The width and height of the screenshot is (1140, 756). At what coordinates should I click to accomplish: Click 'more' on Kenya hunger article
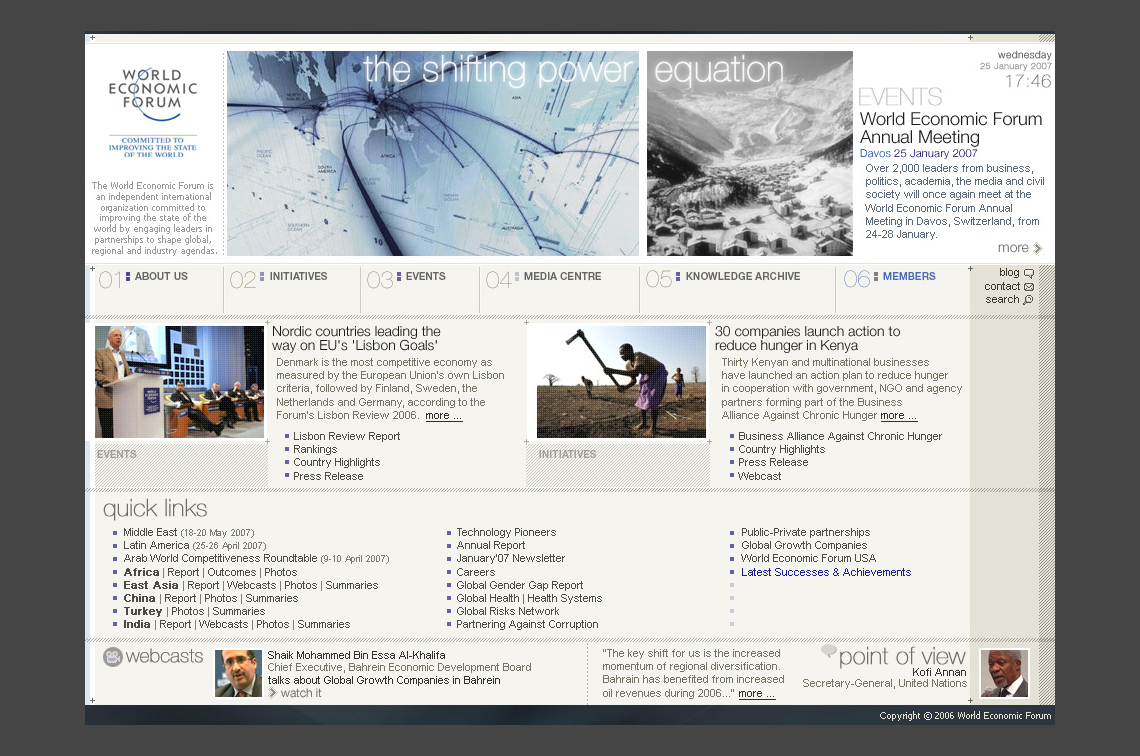[x=899, y=416]
